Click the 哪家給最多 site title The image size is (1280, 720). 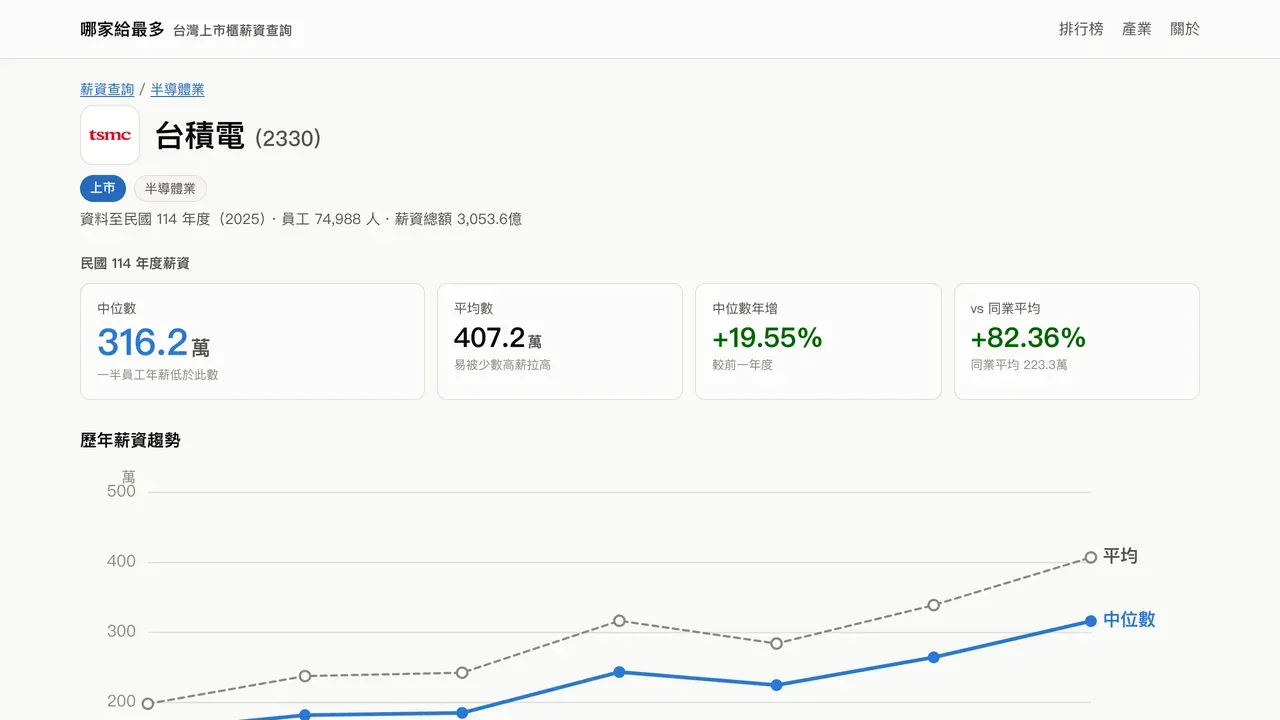click(122, 29)
